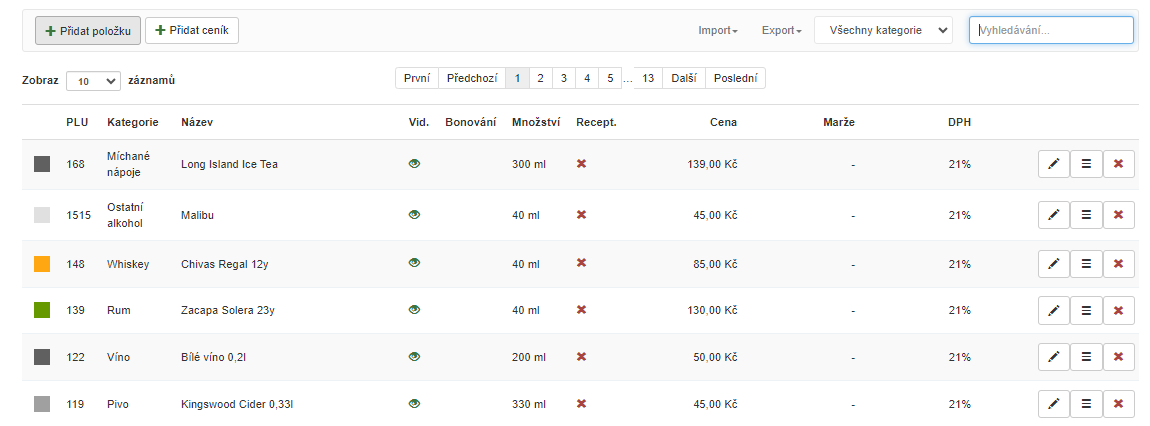Hide Bílé víno 0,2l using eye icon
The width and height of the screenshot is (1150, 426).
414,356
